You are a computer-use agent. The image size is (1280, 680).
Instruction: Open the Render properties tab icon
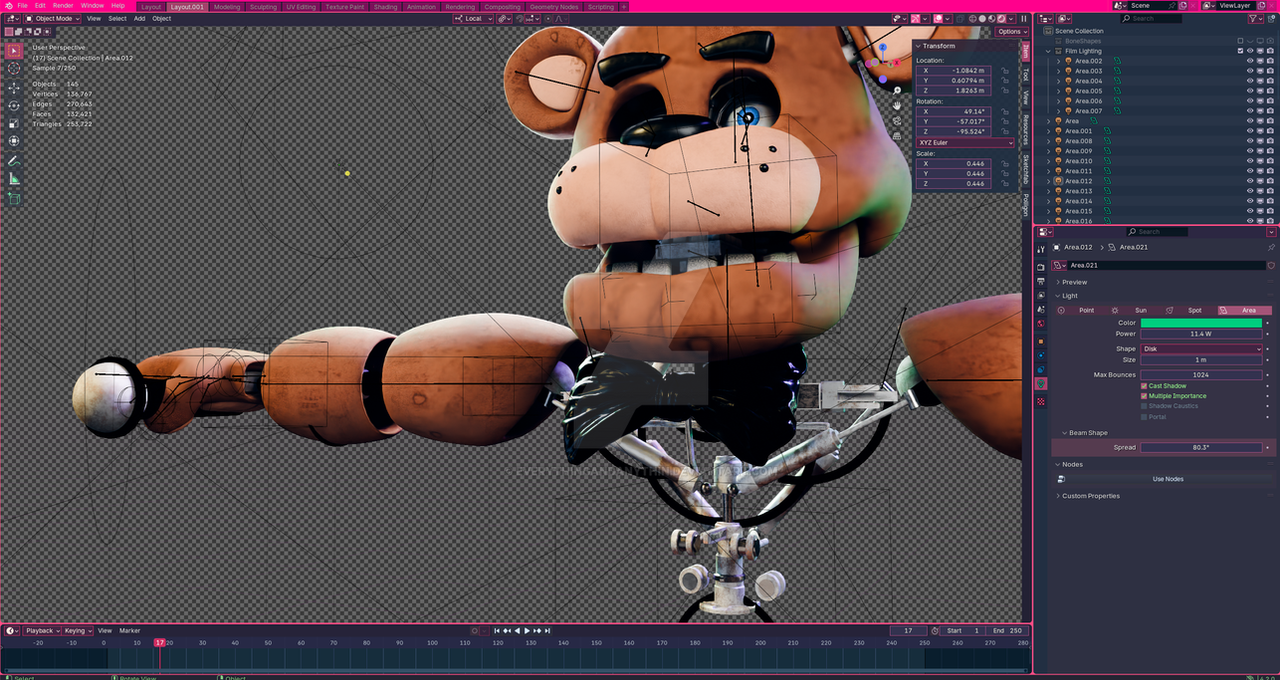[1041, 267]
